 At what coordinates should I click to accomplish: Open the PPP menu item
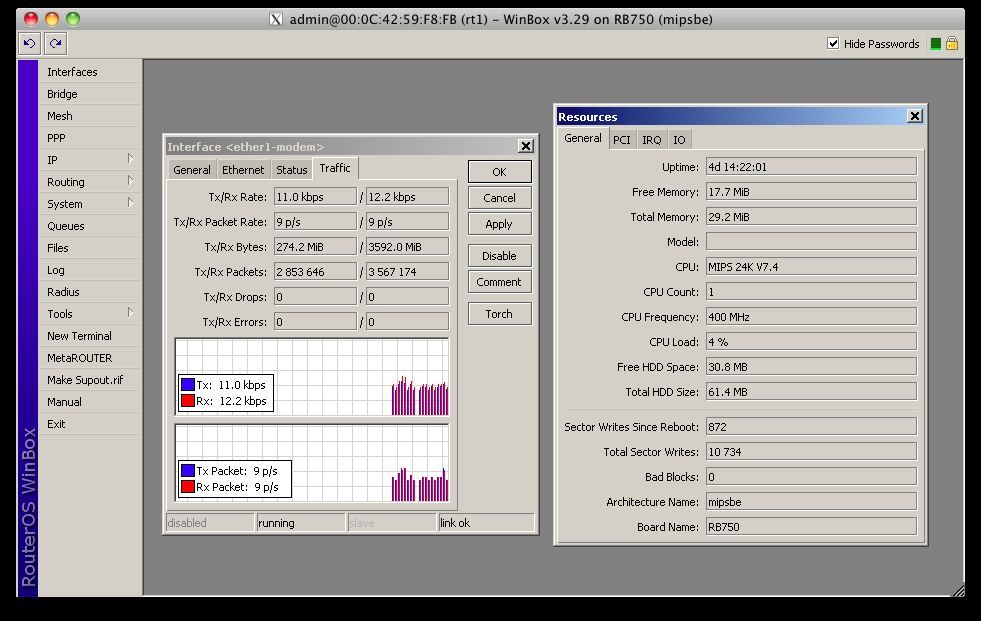pos(90,138)
